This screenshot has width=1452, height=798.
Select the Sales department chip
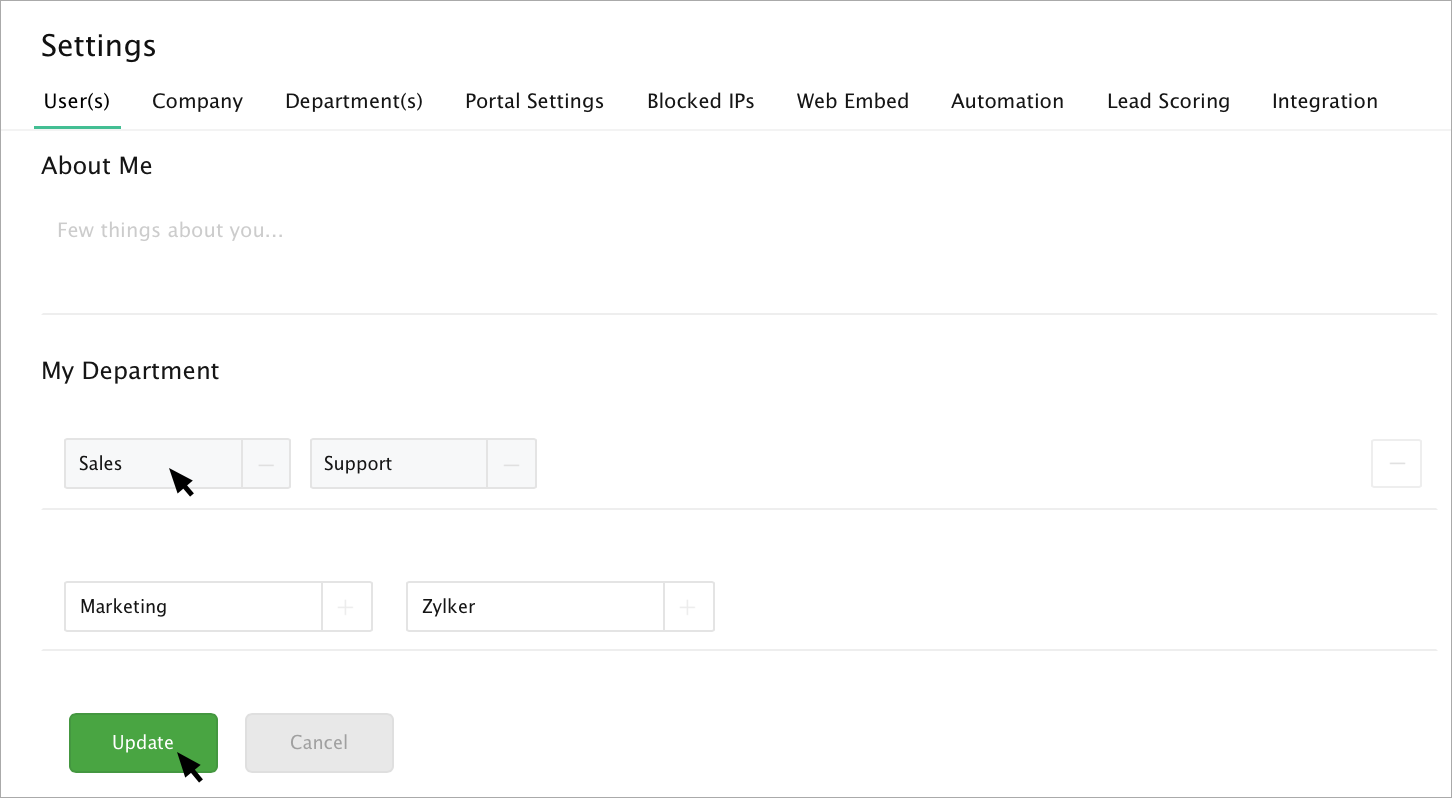click(x=153, y=464)
